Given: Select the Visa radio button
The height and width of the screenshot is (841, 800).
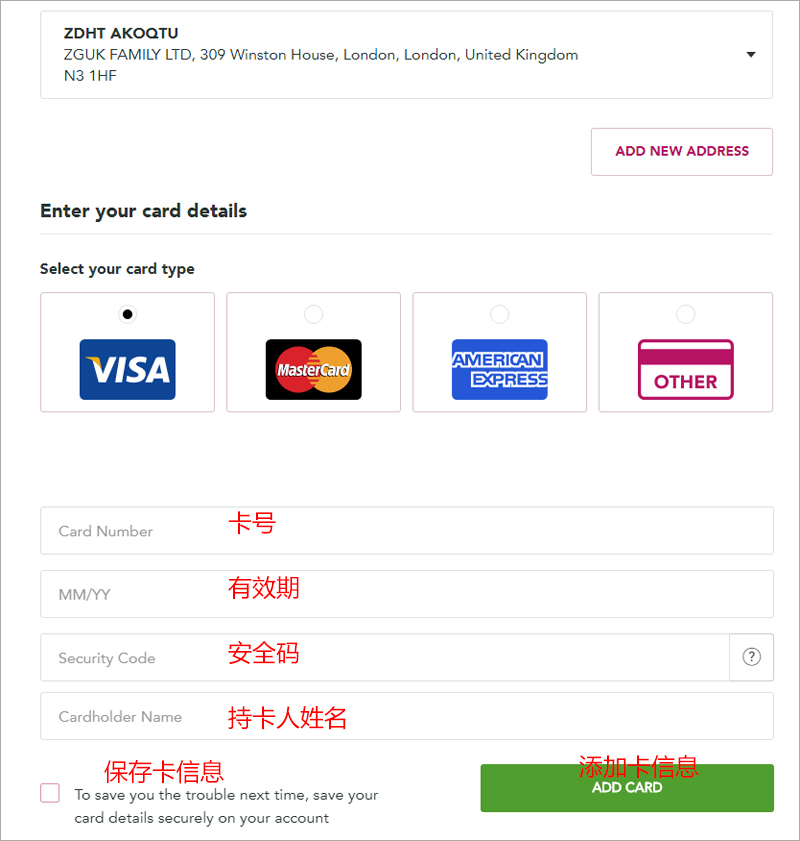Looking at the screenshot, I should [128, 314].
